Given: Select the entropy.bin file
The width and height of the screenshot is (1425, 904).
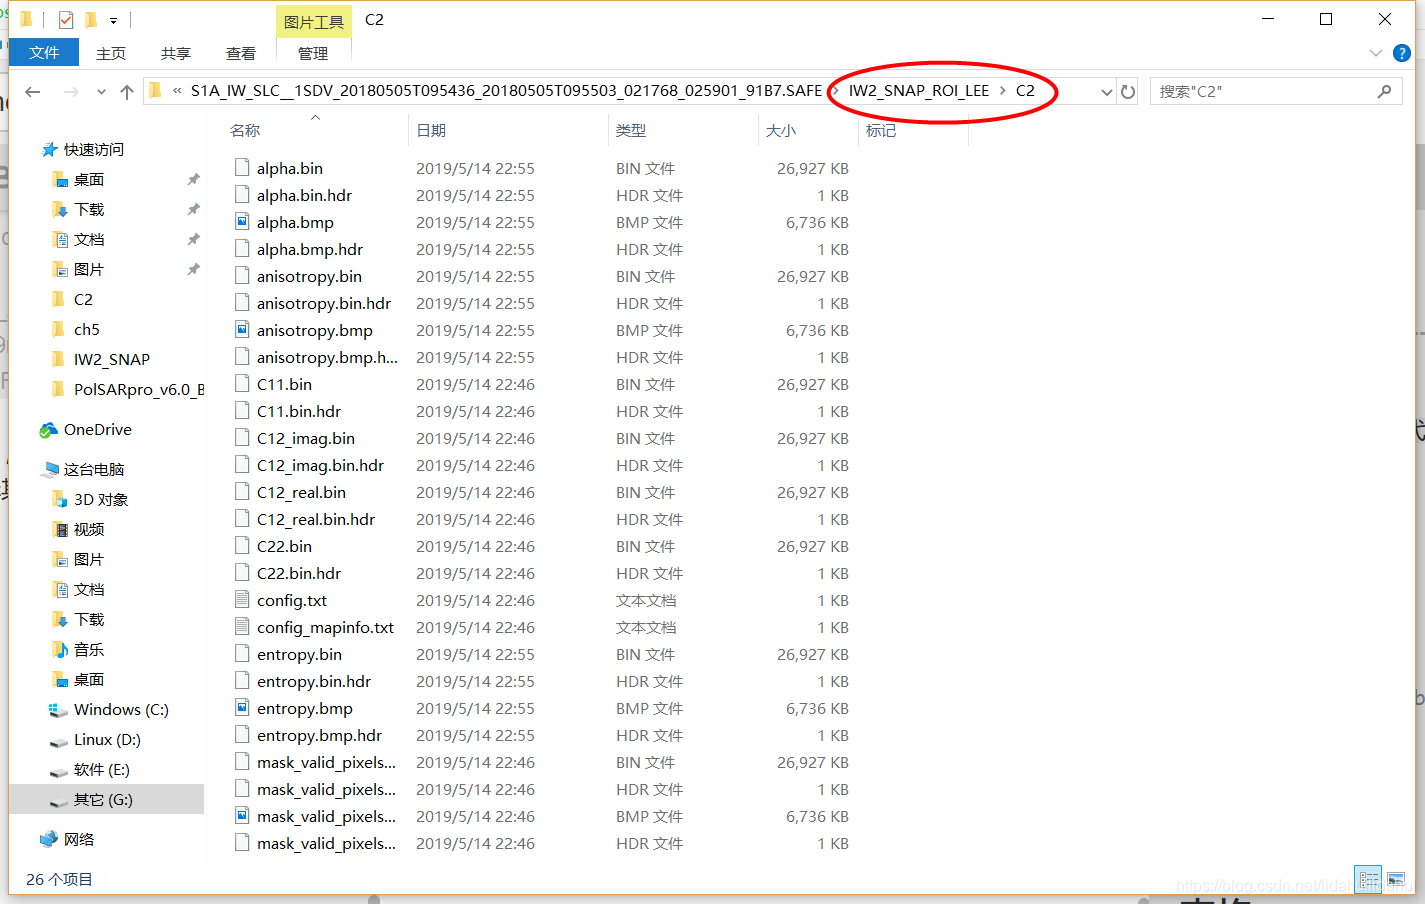Looking at the screenshot, I should click(299, 654).
